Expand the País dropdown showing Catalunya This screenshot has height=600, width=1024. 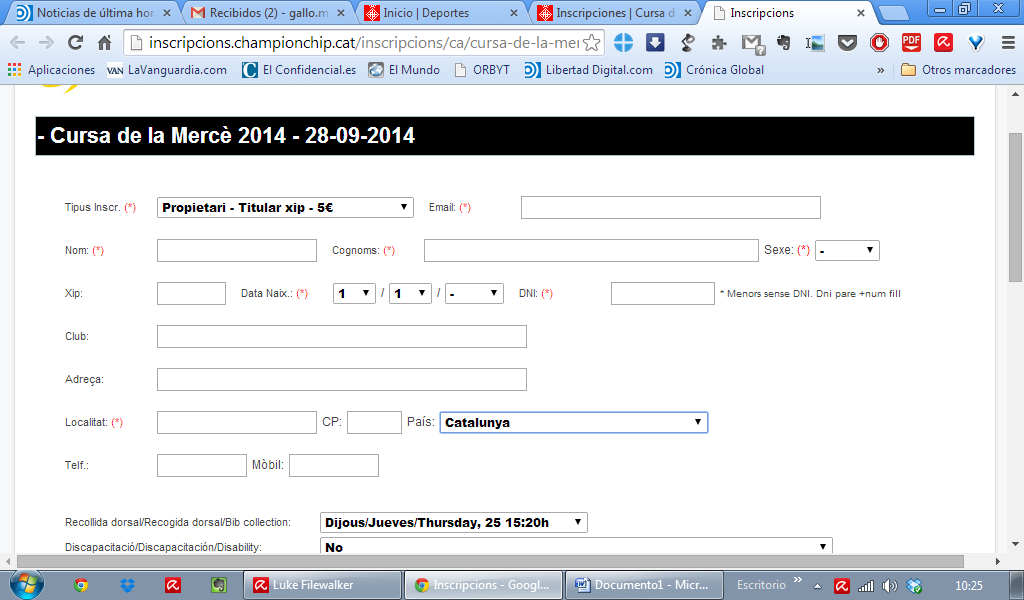click(573, 423)
